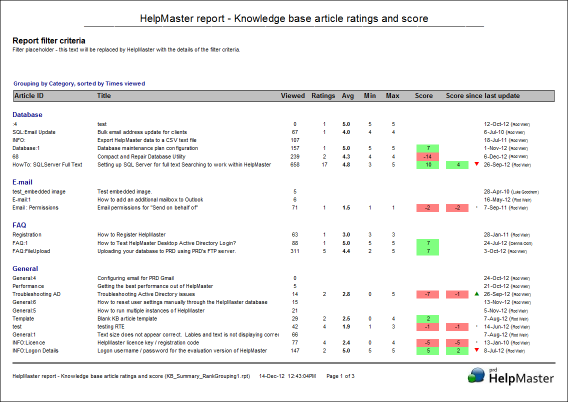Click the FAQ:FileUpload article ID
Image resolution: width=568 pixels, height=402 pixels.
[x=31, y=251]
